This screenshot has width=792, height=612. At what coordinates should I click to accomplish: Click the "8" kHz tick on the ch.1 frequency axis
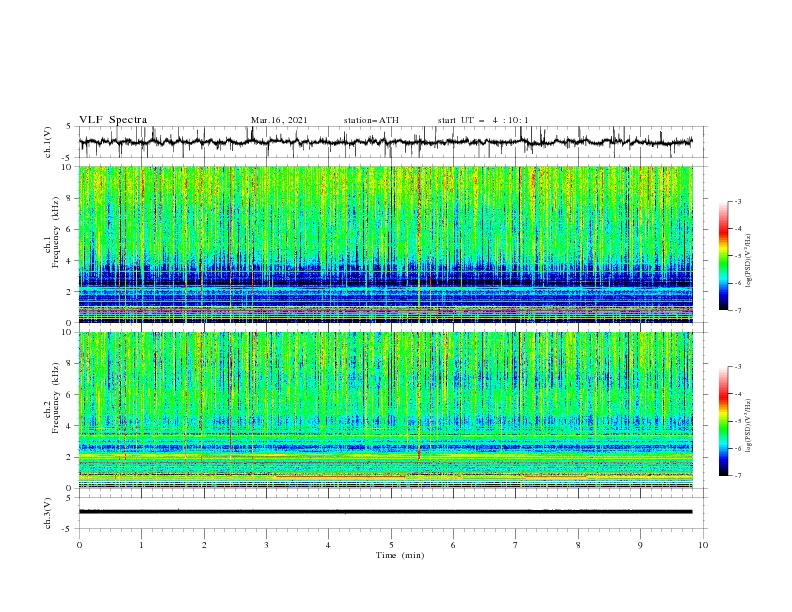70,198
